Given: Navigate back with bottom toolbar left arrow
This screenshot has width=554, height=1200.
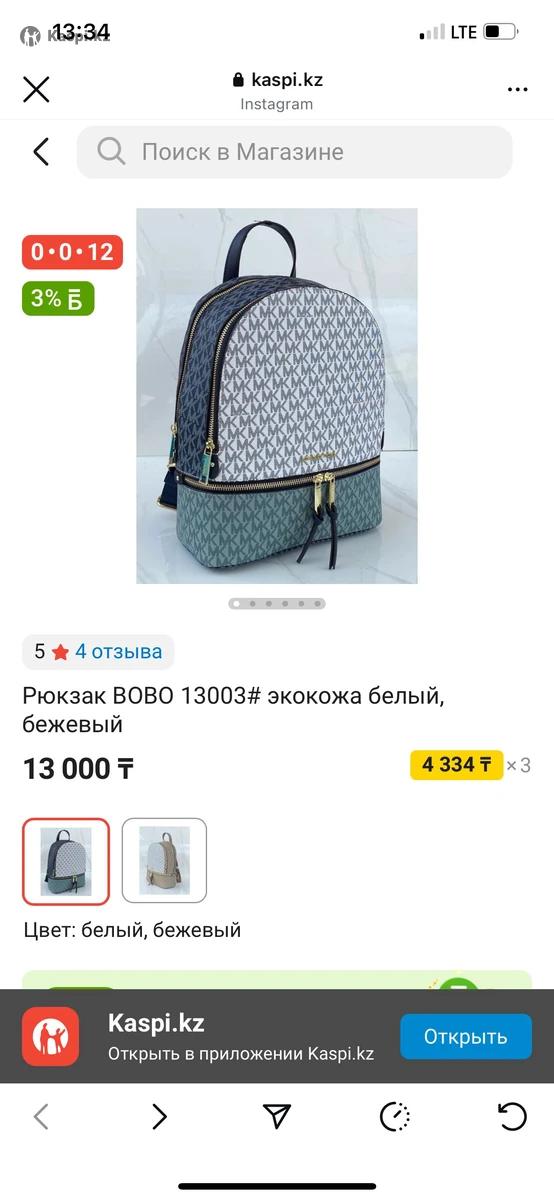Looking at the screenshot, I should [x=41, y=1117].
